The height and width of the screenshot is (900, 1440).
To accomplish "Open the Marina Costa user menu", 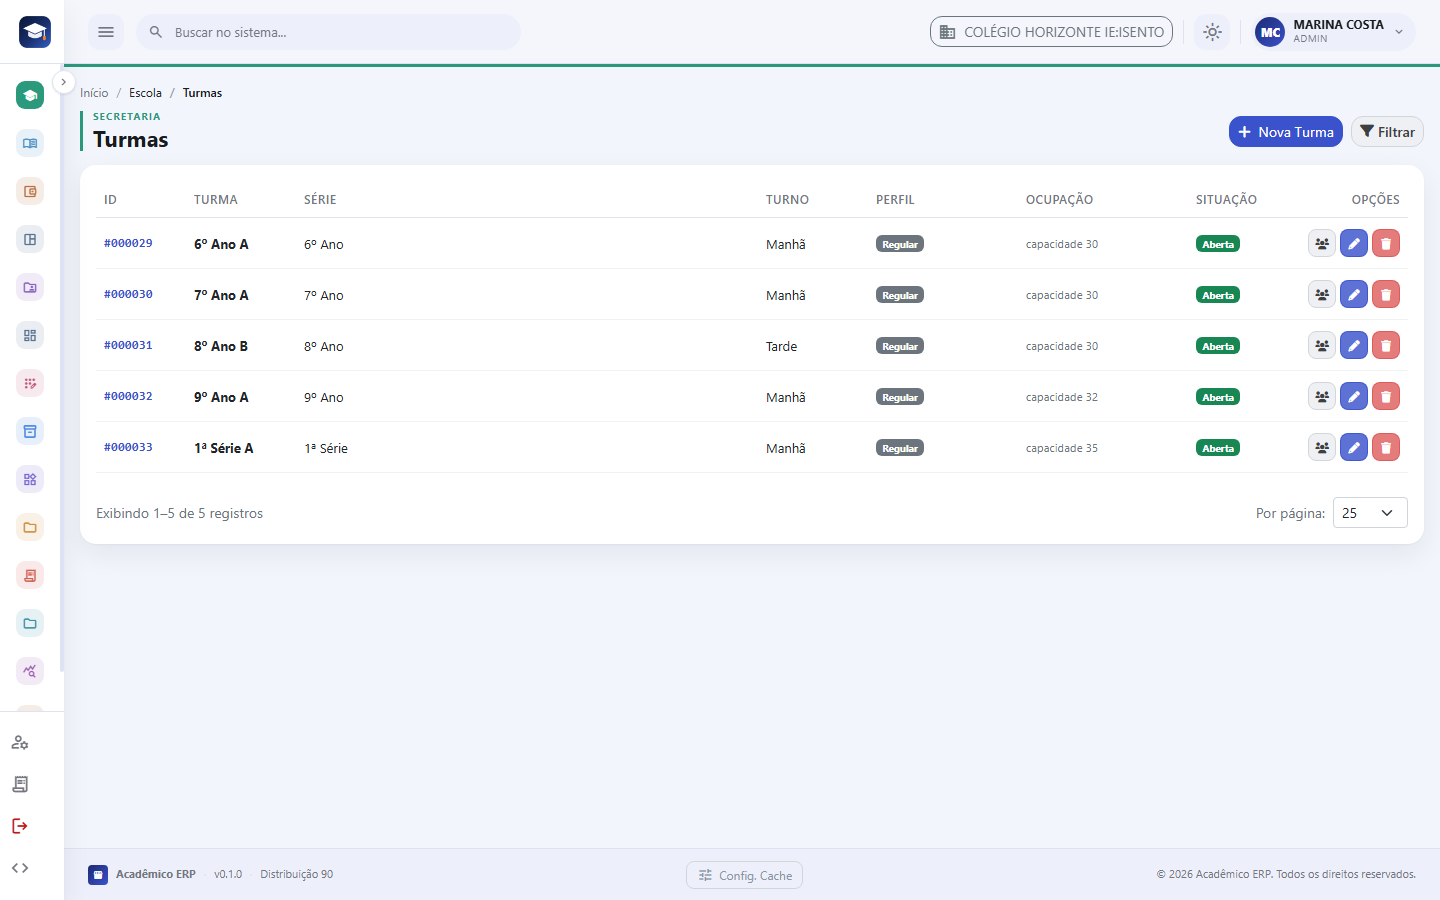I will pyautogui.click(x=1334, y=32).
